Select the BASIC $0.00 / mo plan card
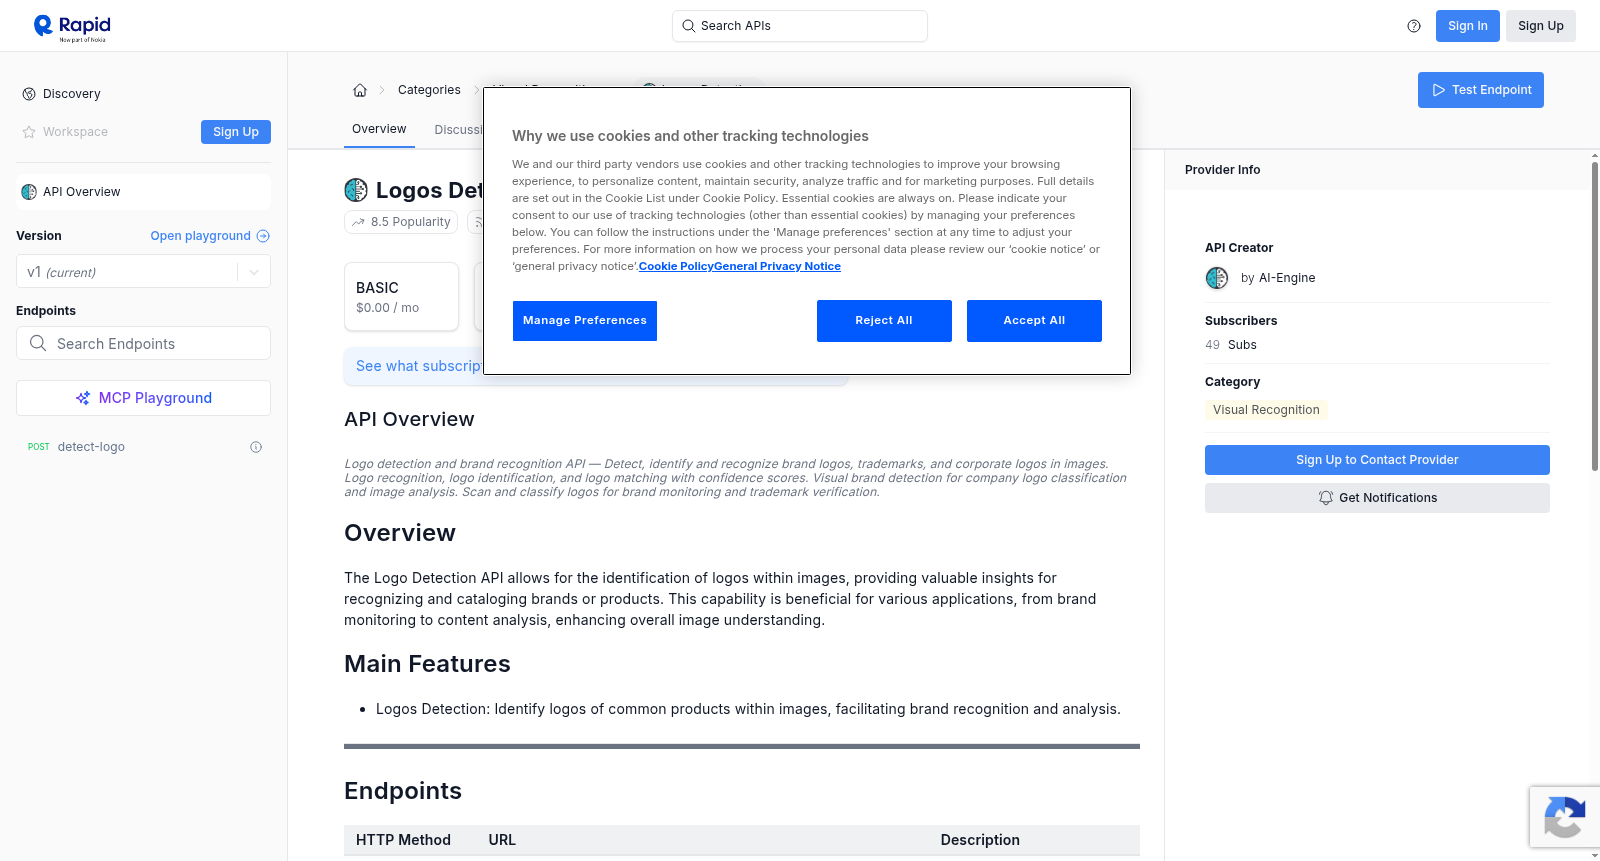Screen dimensions: 1600x861 click(x=401, y=297)
